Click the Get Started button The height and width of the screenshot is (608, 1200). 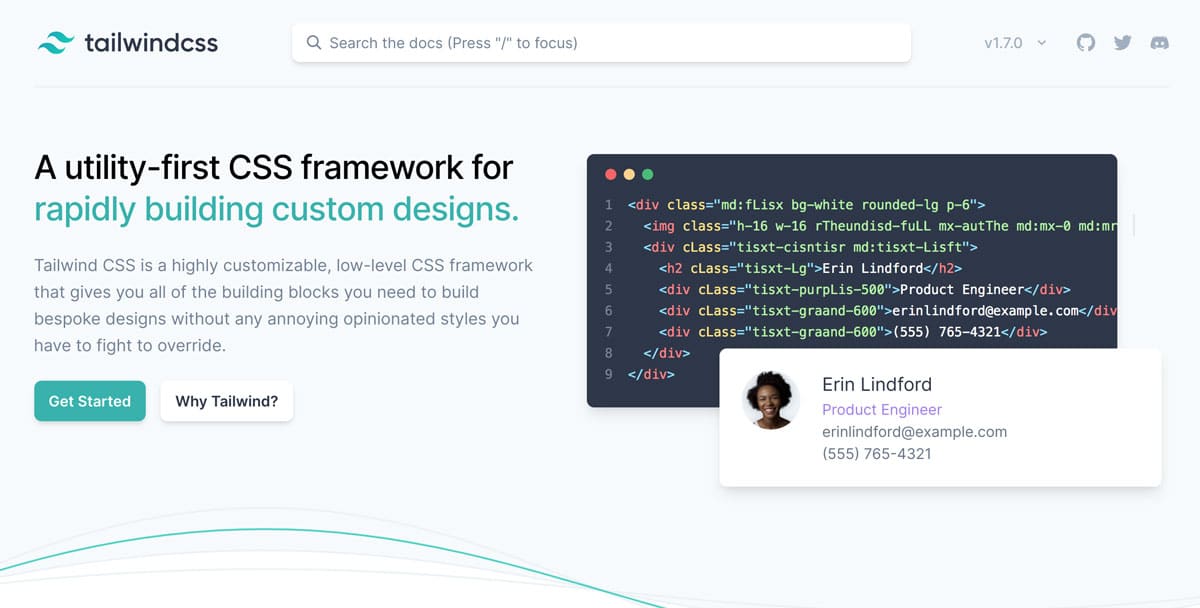(90, 401)
